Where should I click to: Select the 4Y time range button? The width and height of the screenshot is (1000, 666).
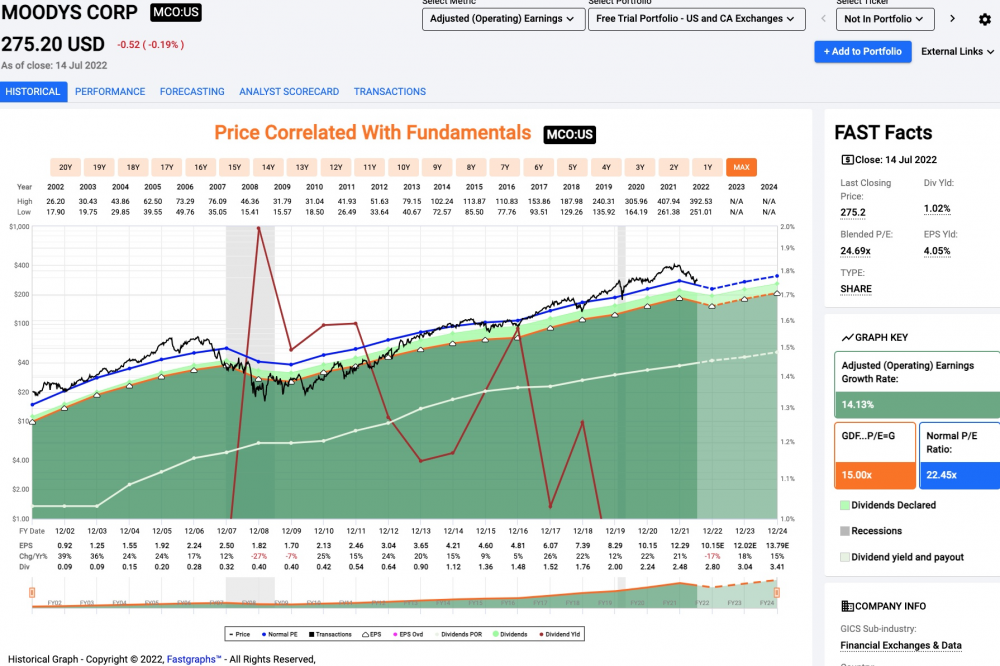607,167
